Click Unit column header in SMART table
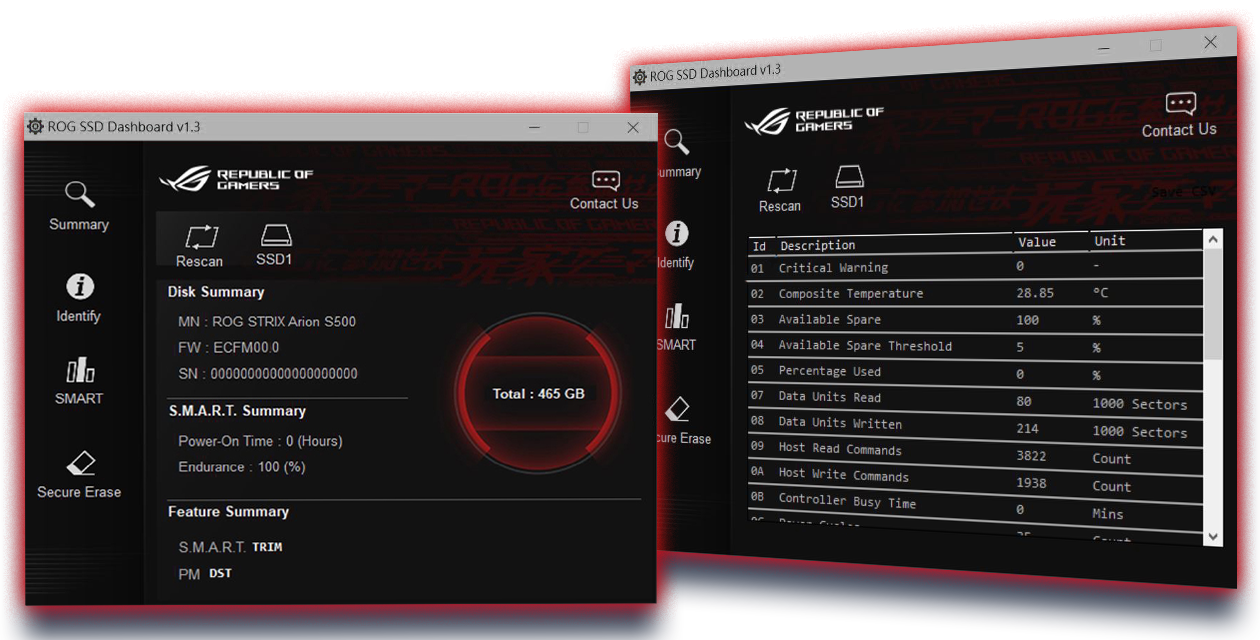The height and width of the screenshot is (640, 1260). coord(1109,241)
